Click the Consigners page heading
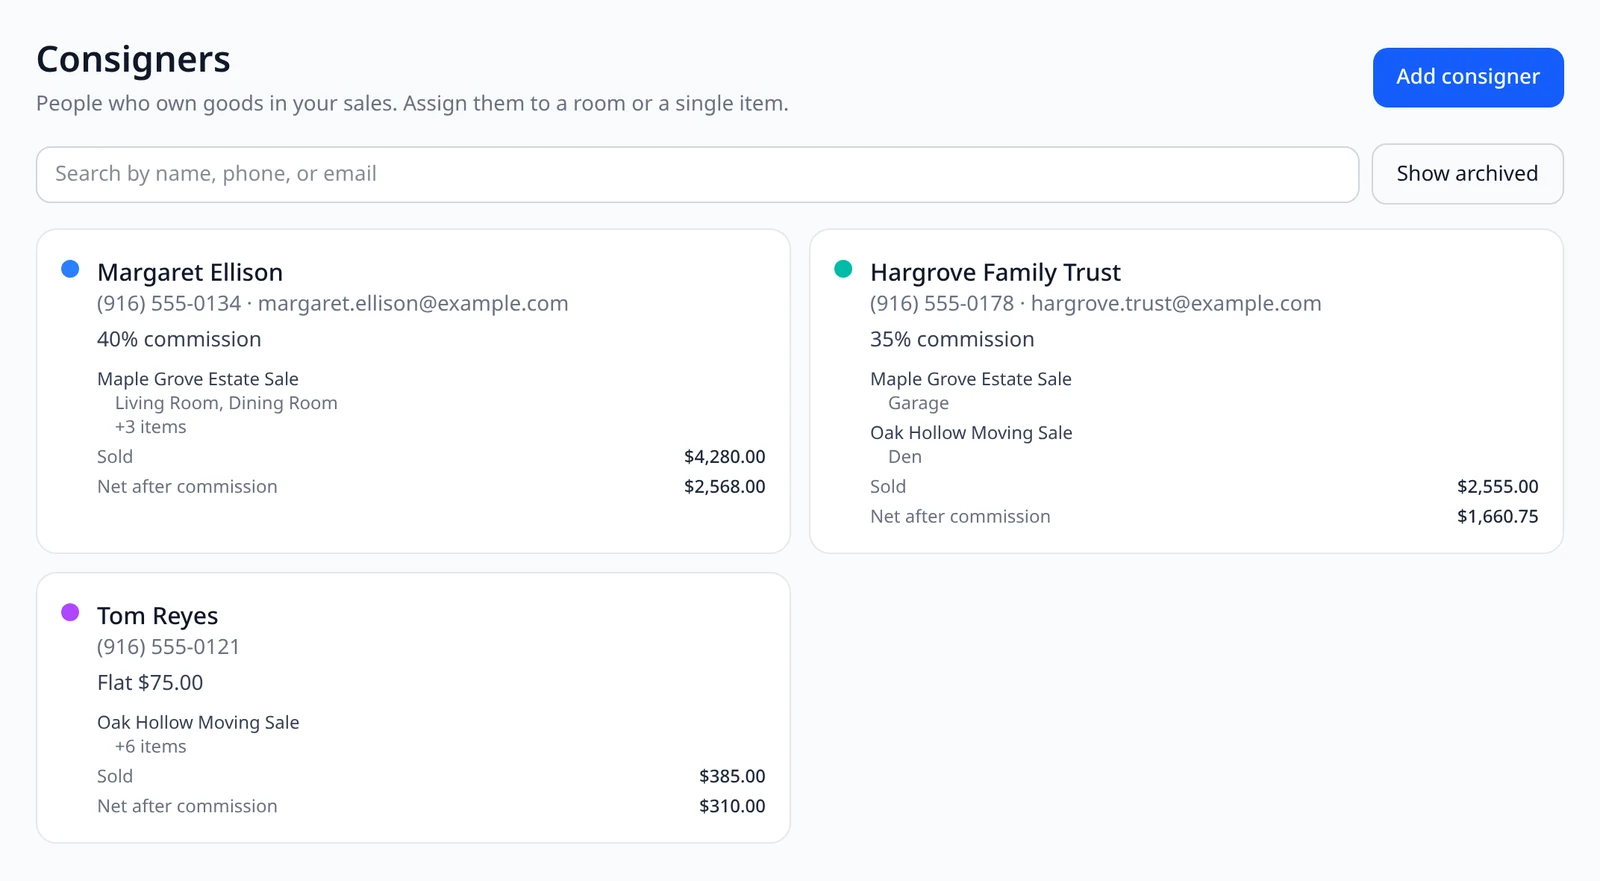This screenshot has height=881, width=1600. (x=133, y=59)
